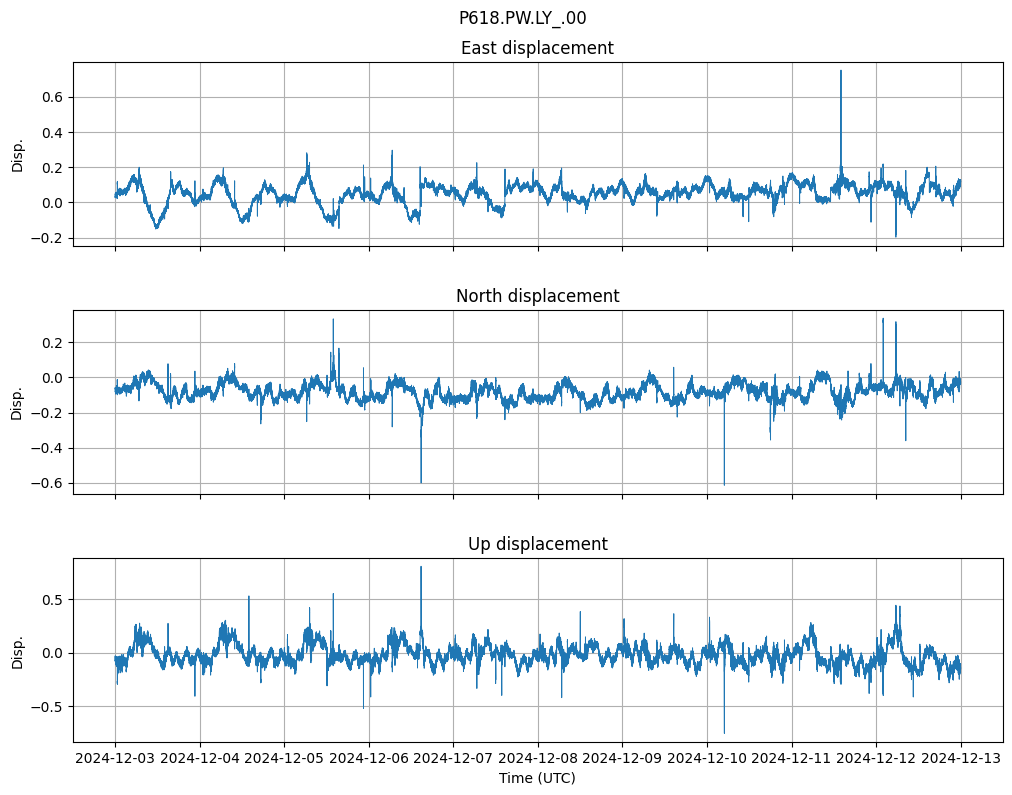Click the East plot's Disp. y-axis label
Viewport: 1012px width, 795px height.
18,155
